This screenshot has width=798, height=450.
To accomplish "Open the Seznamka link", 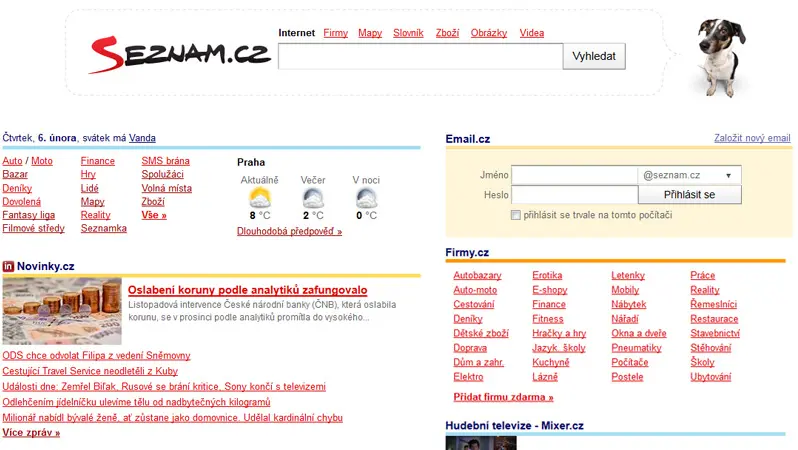I will (103, 229).
